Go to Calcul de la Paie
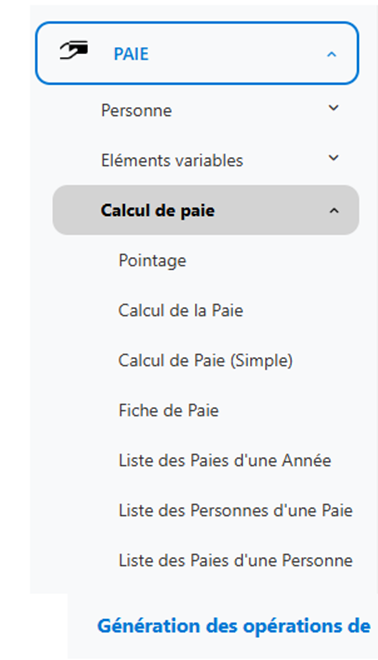Screen dimensions: 378x660 (181, 310)
